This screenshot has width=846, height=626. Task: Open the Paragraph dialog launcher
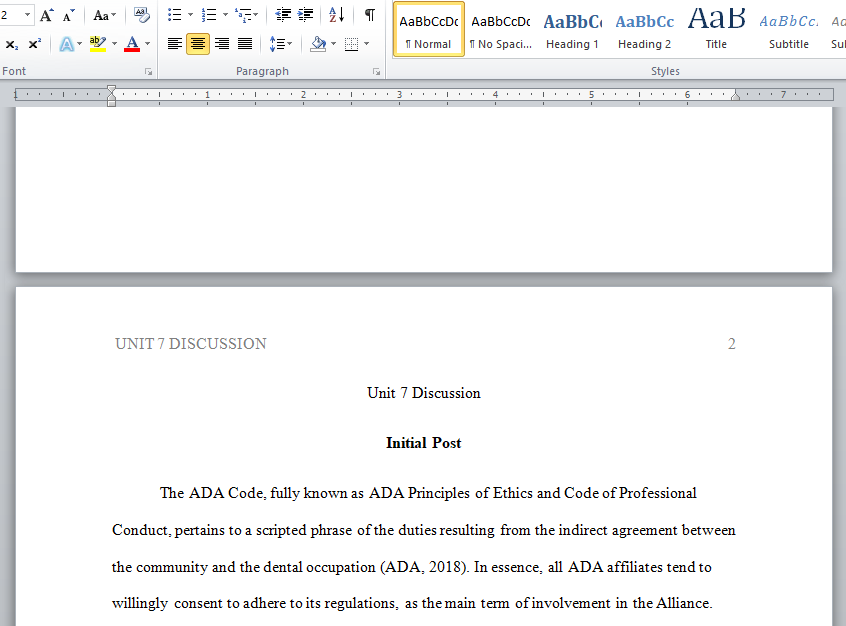[x=376, y=71]
